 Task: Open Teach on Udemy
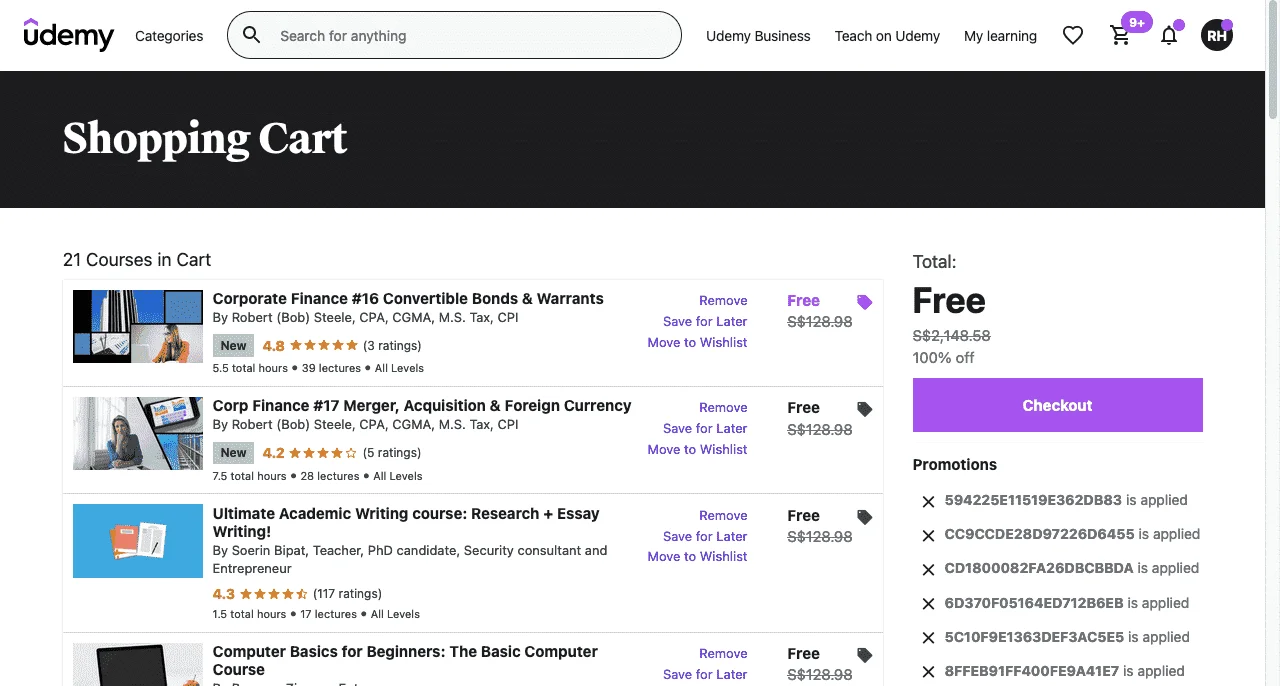[x=887, y=36]
